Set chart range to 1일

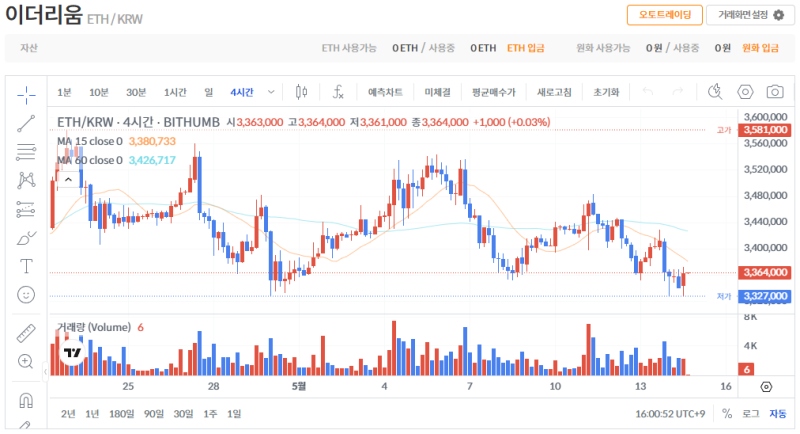[234, 414]
